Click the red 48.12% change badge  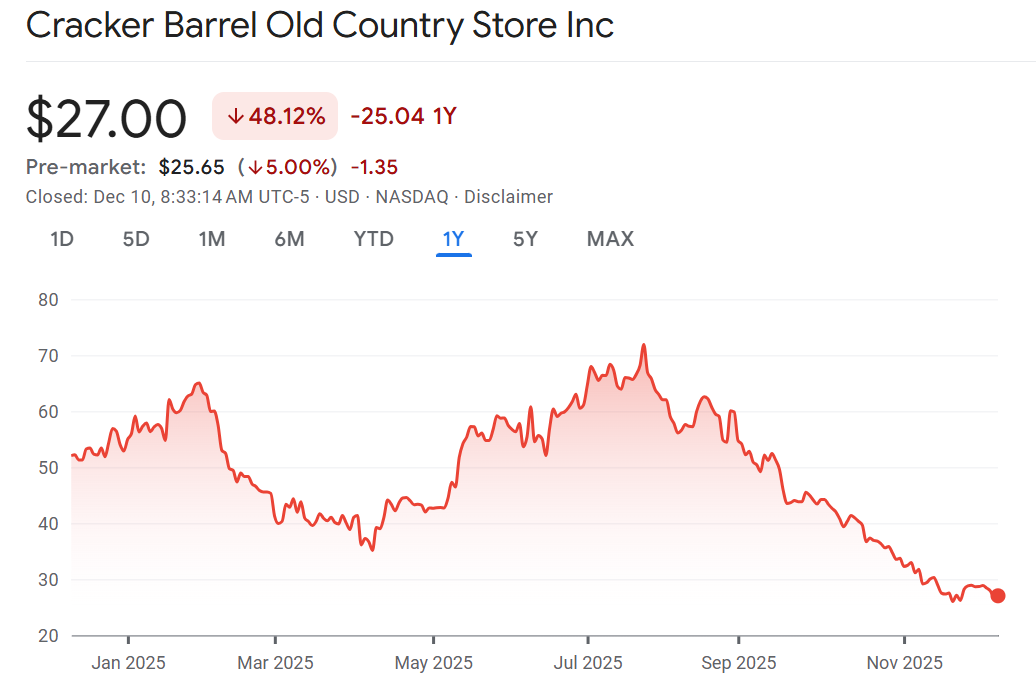(275, 116)
